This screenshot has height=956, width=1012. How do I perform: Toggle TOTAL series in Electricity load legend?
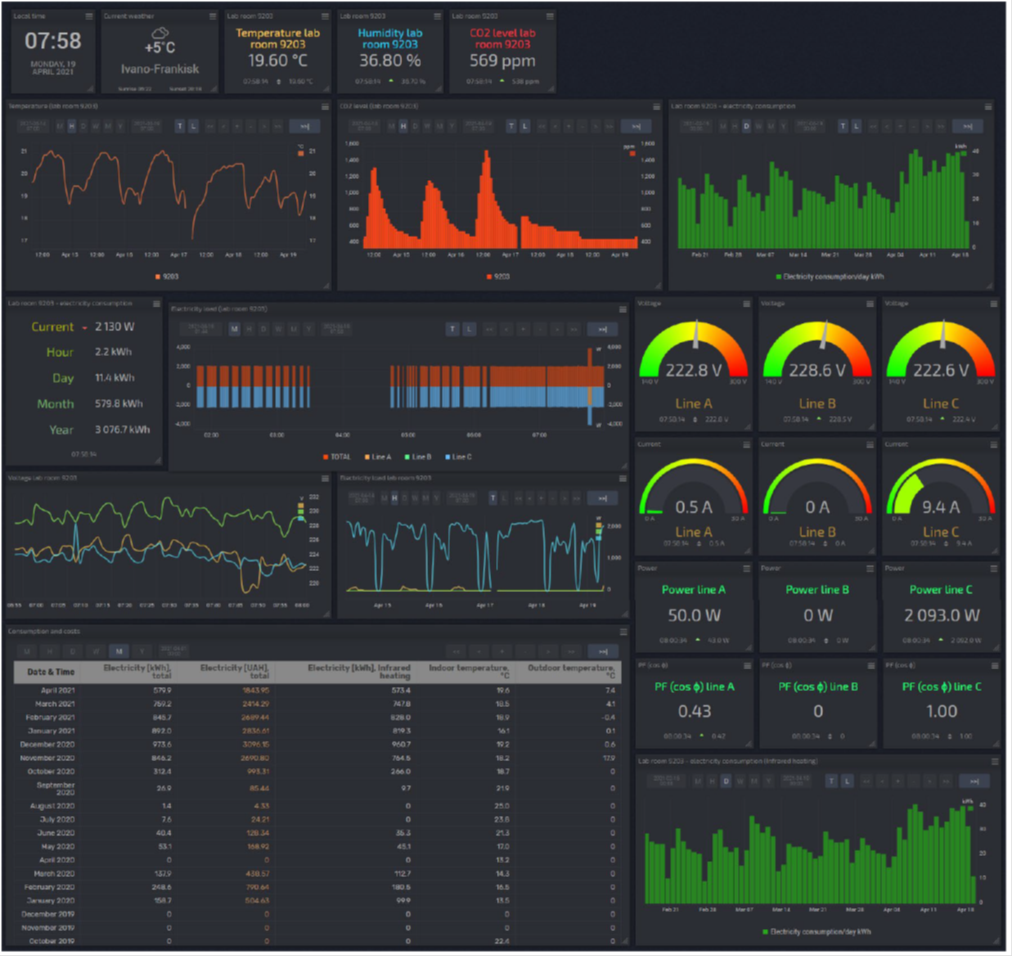337,457
